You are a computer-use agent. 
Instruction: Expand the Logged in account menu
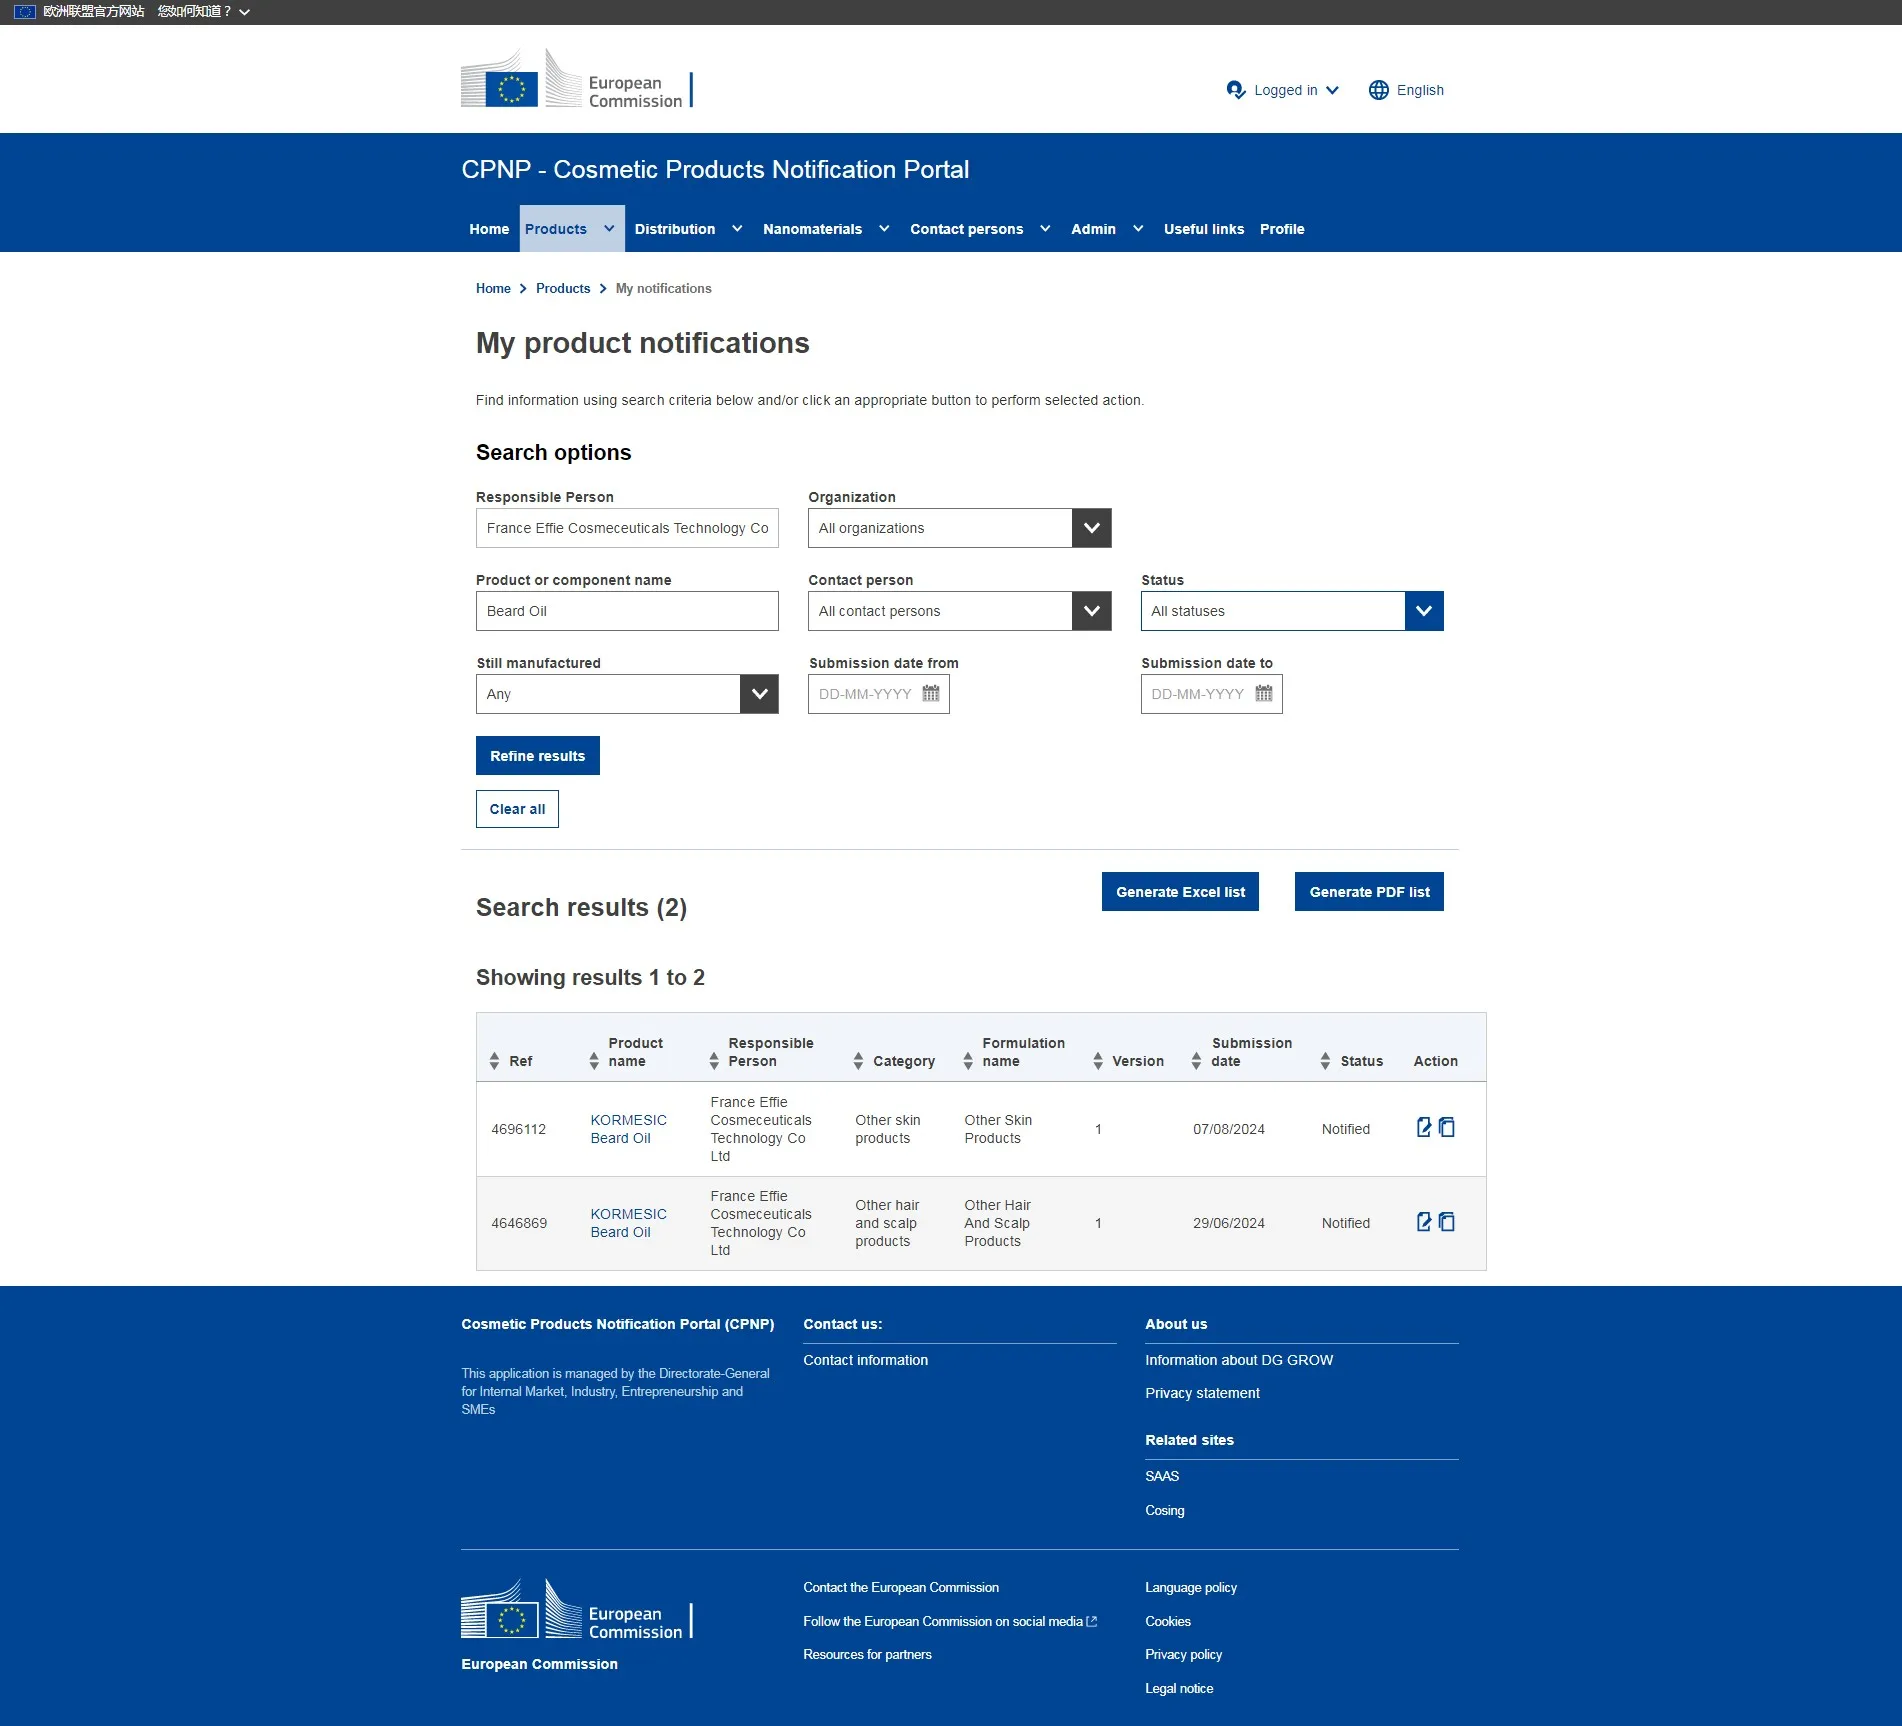[x=1283, y=90]
